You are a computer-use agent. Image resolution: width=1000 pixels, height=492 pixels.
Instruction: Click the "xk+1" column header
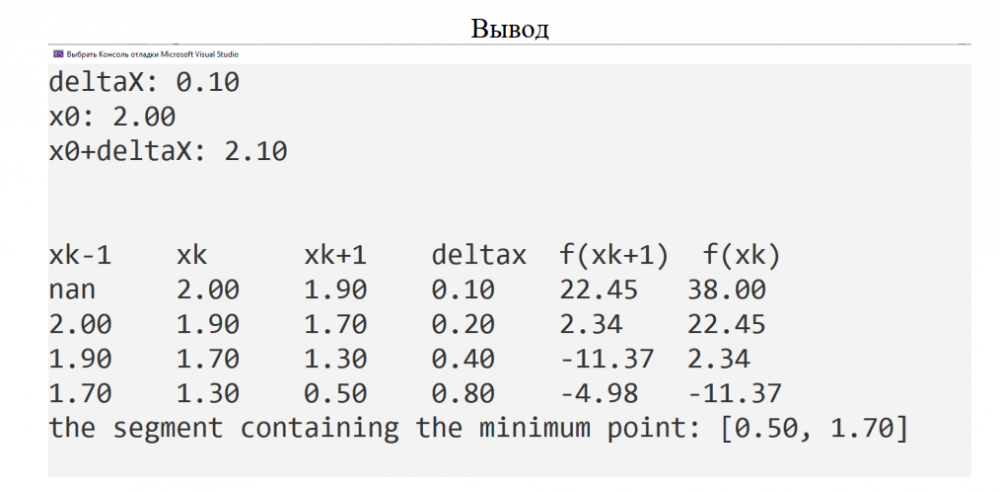[336, 256]
